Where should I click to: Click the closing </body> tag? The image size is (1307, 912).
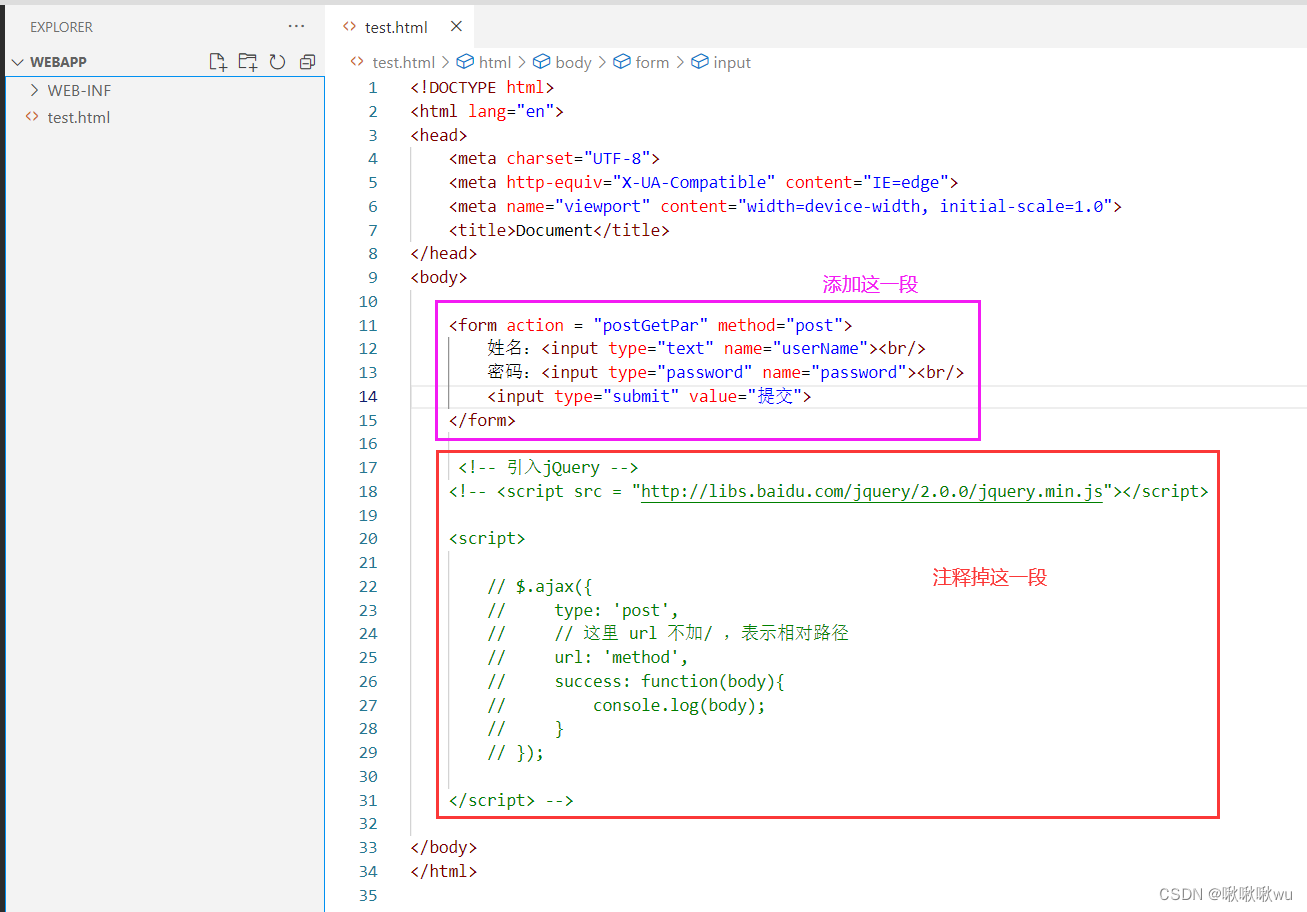tap(443, 847)
